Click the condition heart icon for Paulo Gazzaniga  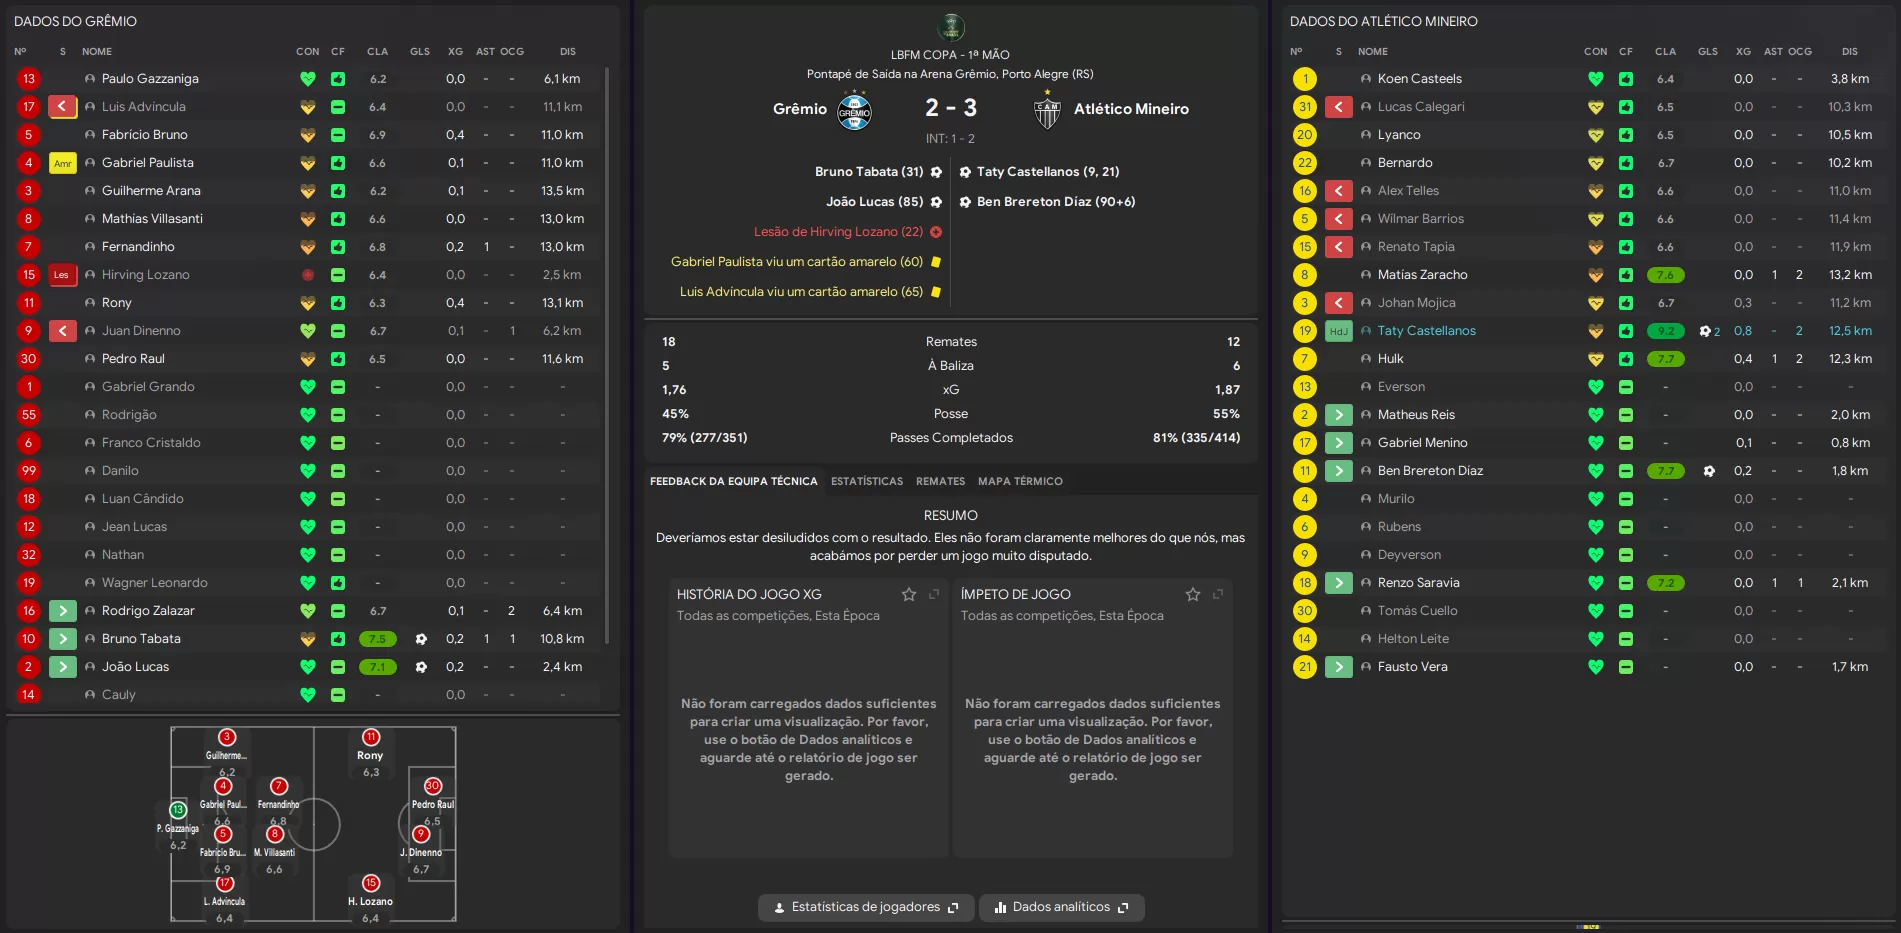tap(308, 79)
